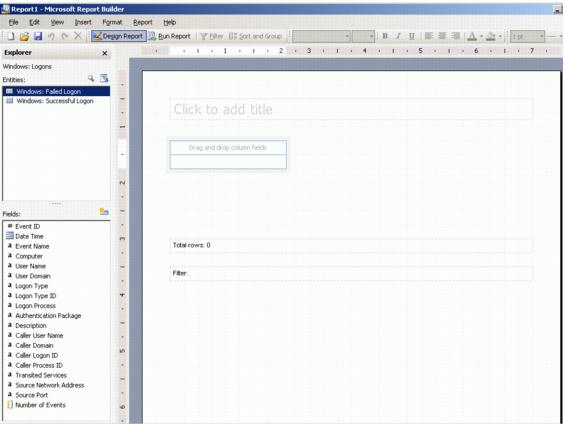Screen dimensions: 565x424
Task: Select Windows: Successful Logon entity
Action: (x=56, y=101)
